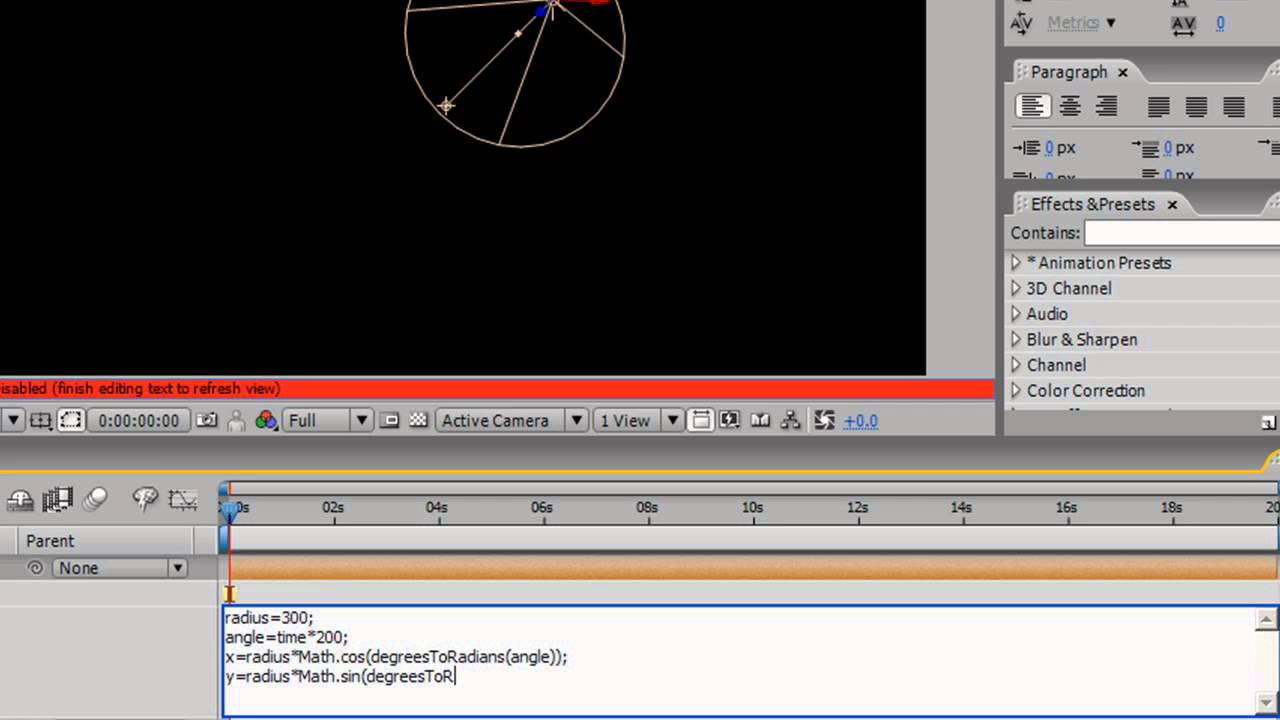The height and width of the screenshot is (720, 1280).
Task: Expand the Color Correction category
Action: pyautogui.click(x=1016, y=391)
